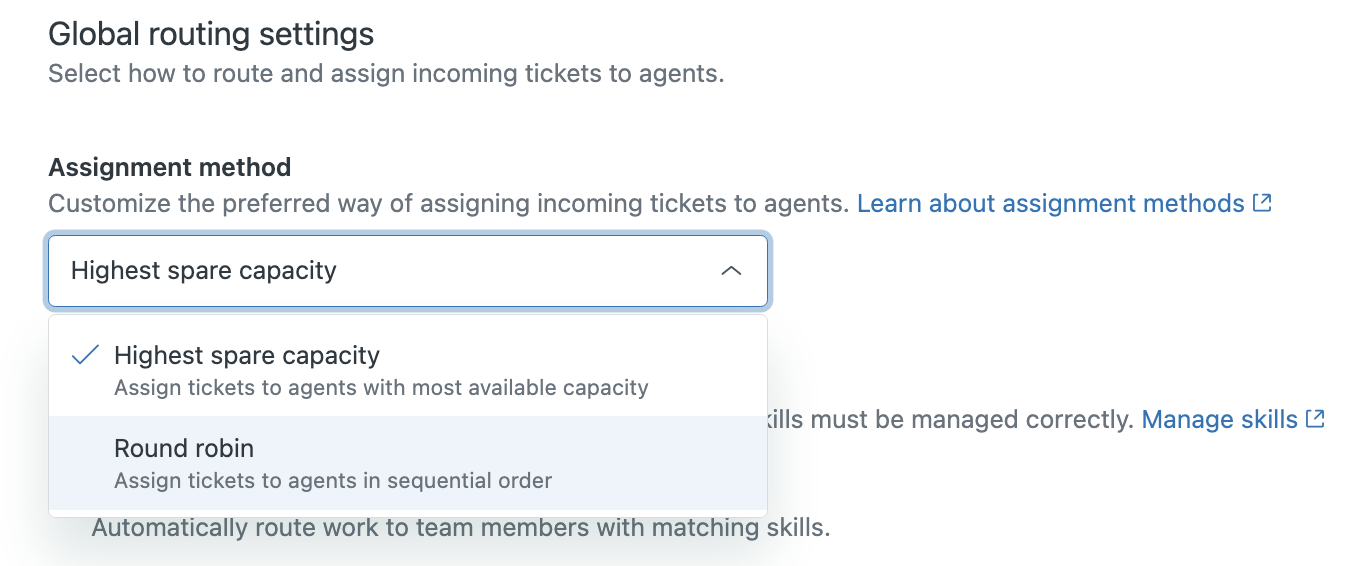Click the external-link icon after Manage skills
The width and height of the screenshot is (1366, 566).
(x=1315, y=419)
